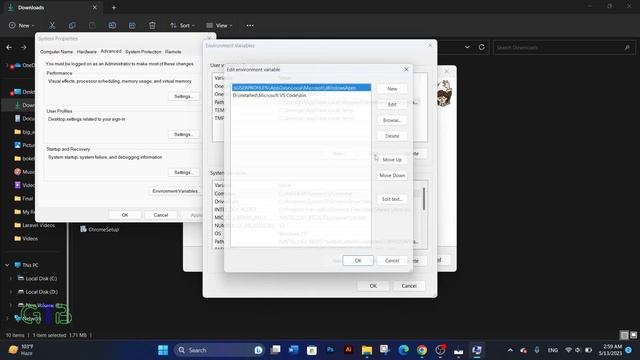Image resolution: width=640 pixels, height=360 pixels.
Task: Click the Environment Variables... button
Action: pyautogui.click(x=176, y=191)
